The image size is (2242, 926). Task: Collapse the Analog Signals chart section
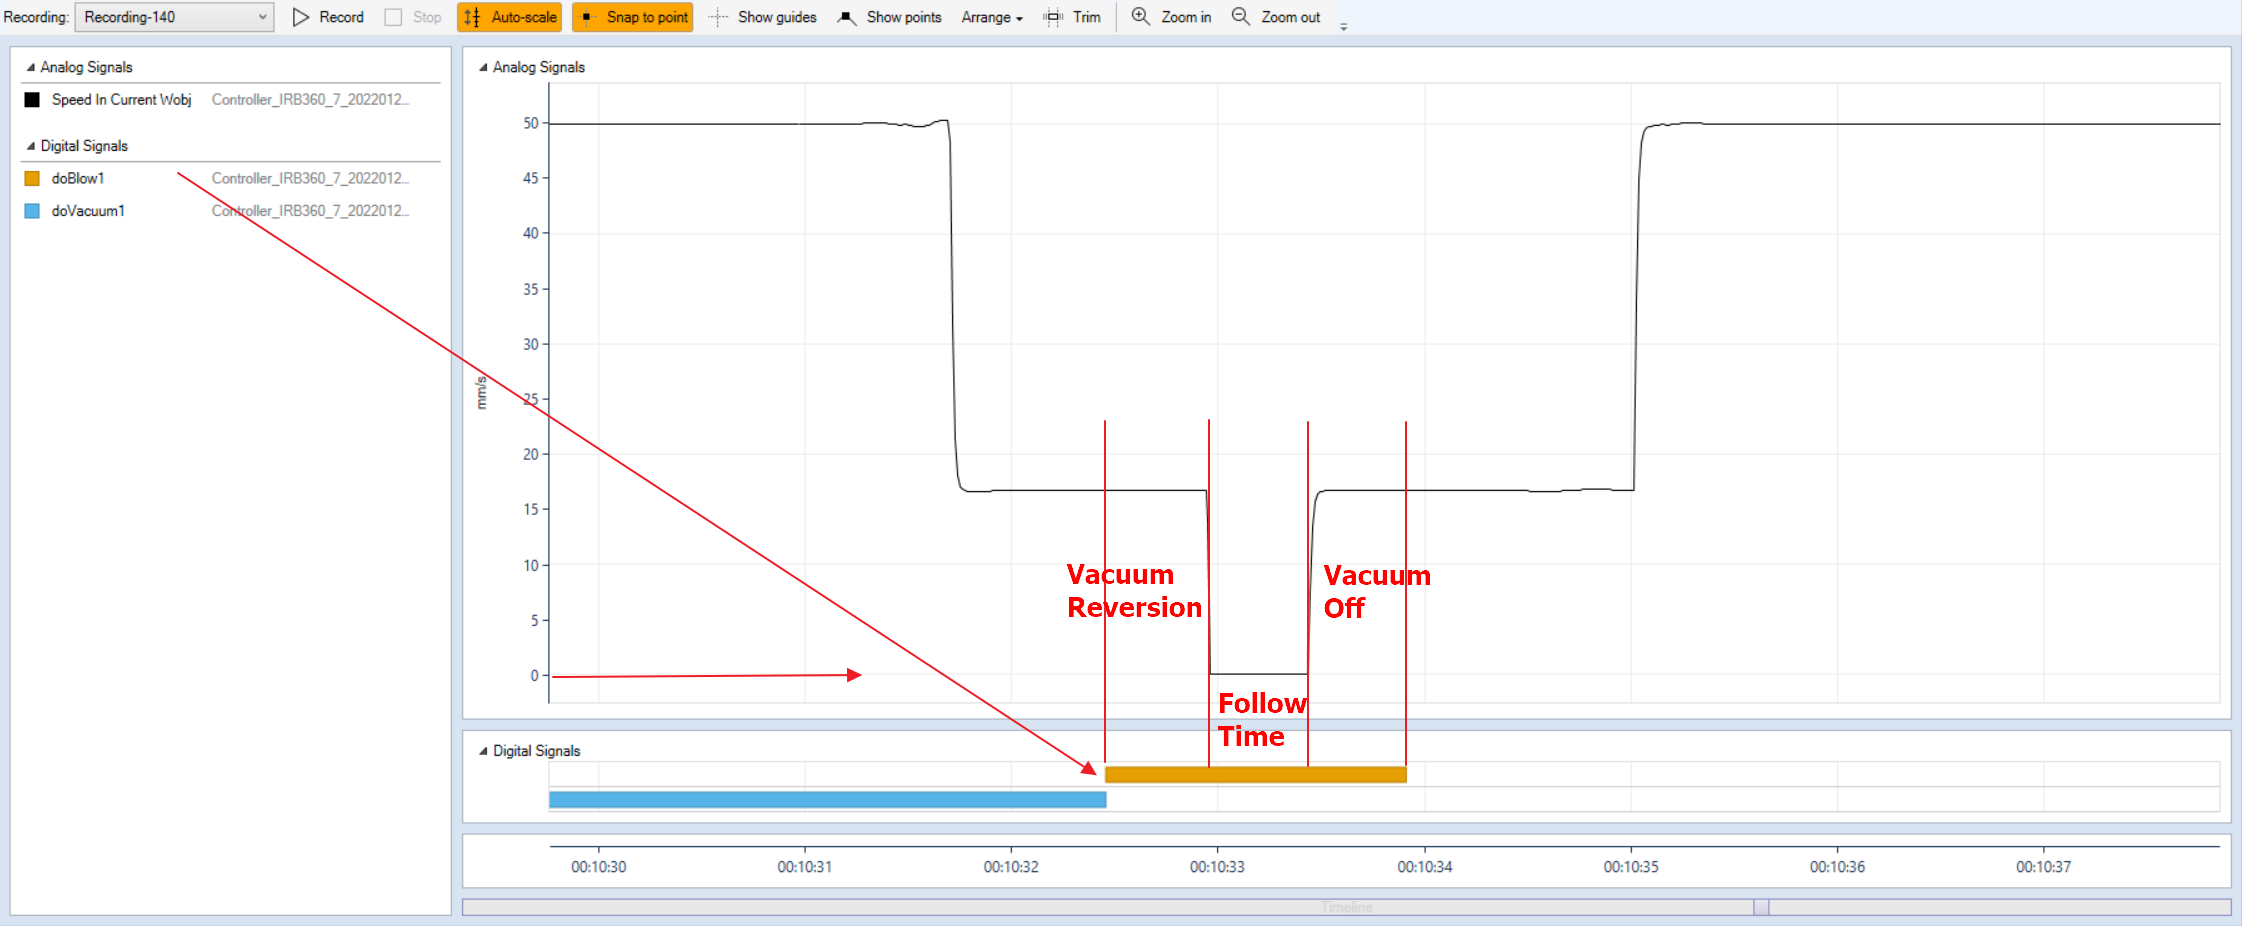click(x=484, y=67)
